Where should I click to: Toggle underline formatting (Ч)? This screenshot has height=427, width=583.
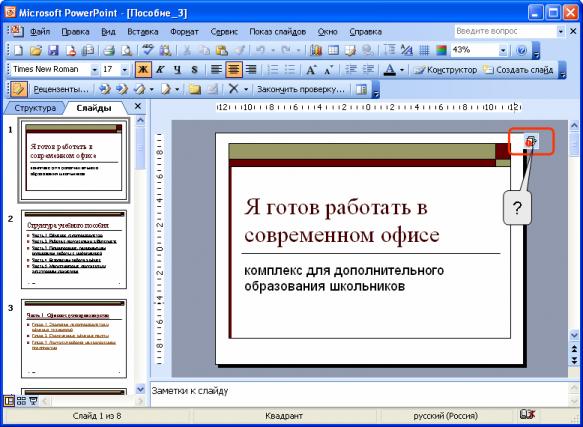coord(177,70)
